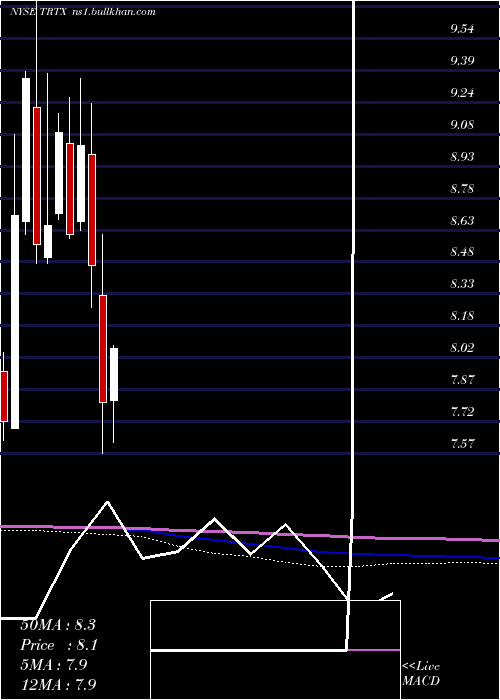Click the NYSE TRTX ns1.bullkhan.com header text
The width and height of the screenshot is (500, 700).
[x=83, y=12]
